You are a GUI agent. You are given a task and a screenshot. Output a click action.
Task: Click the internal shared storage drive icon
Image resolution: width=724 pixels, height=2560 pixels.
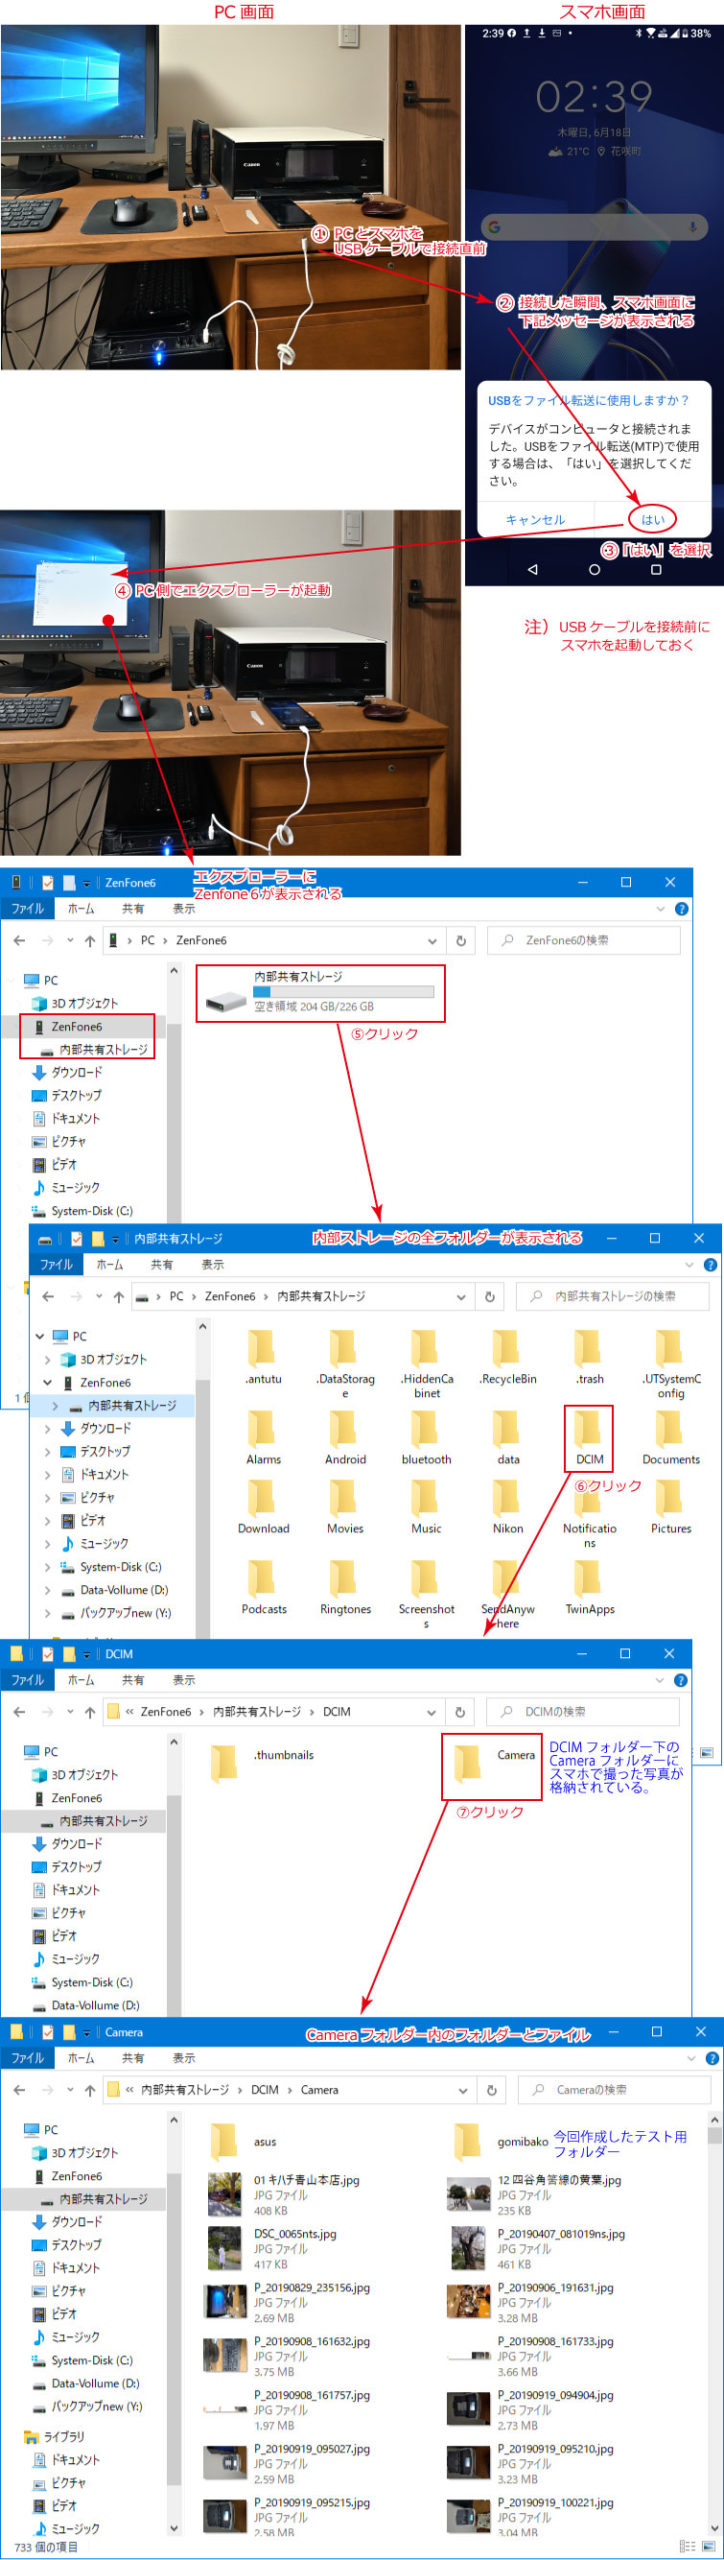(226, 1000)
